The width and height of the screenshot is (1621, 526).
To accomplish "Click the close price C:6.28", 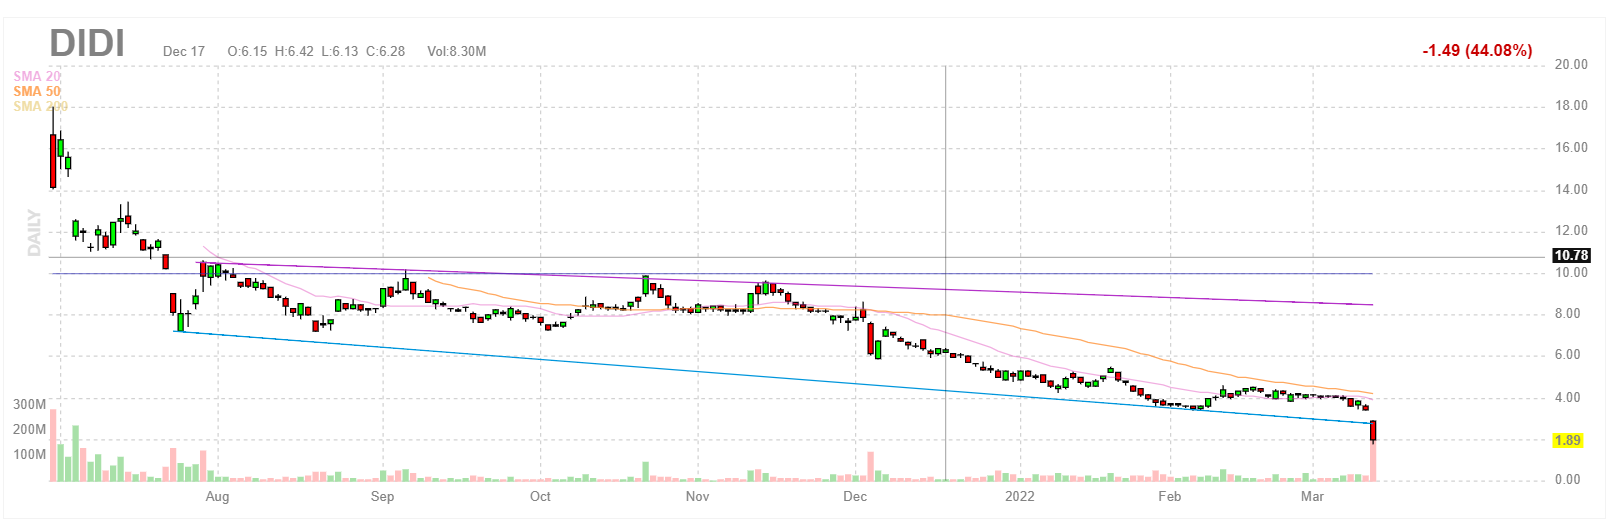I will (385, 51).
